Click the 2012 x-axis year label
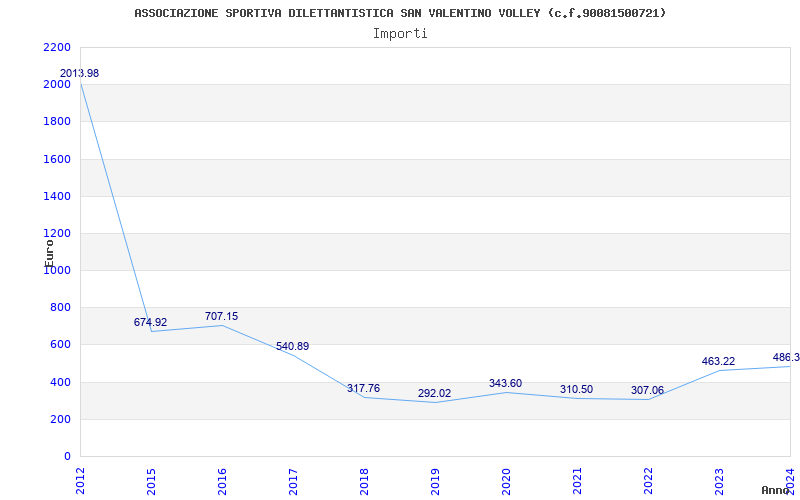 [x=80, y=481]
